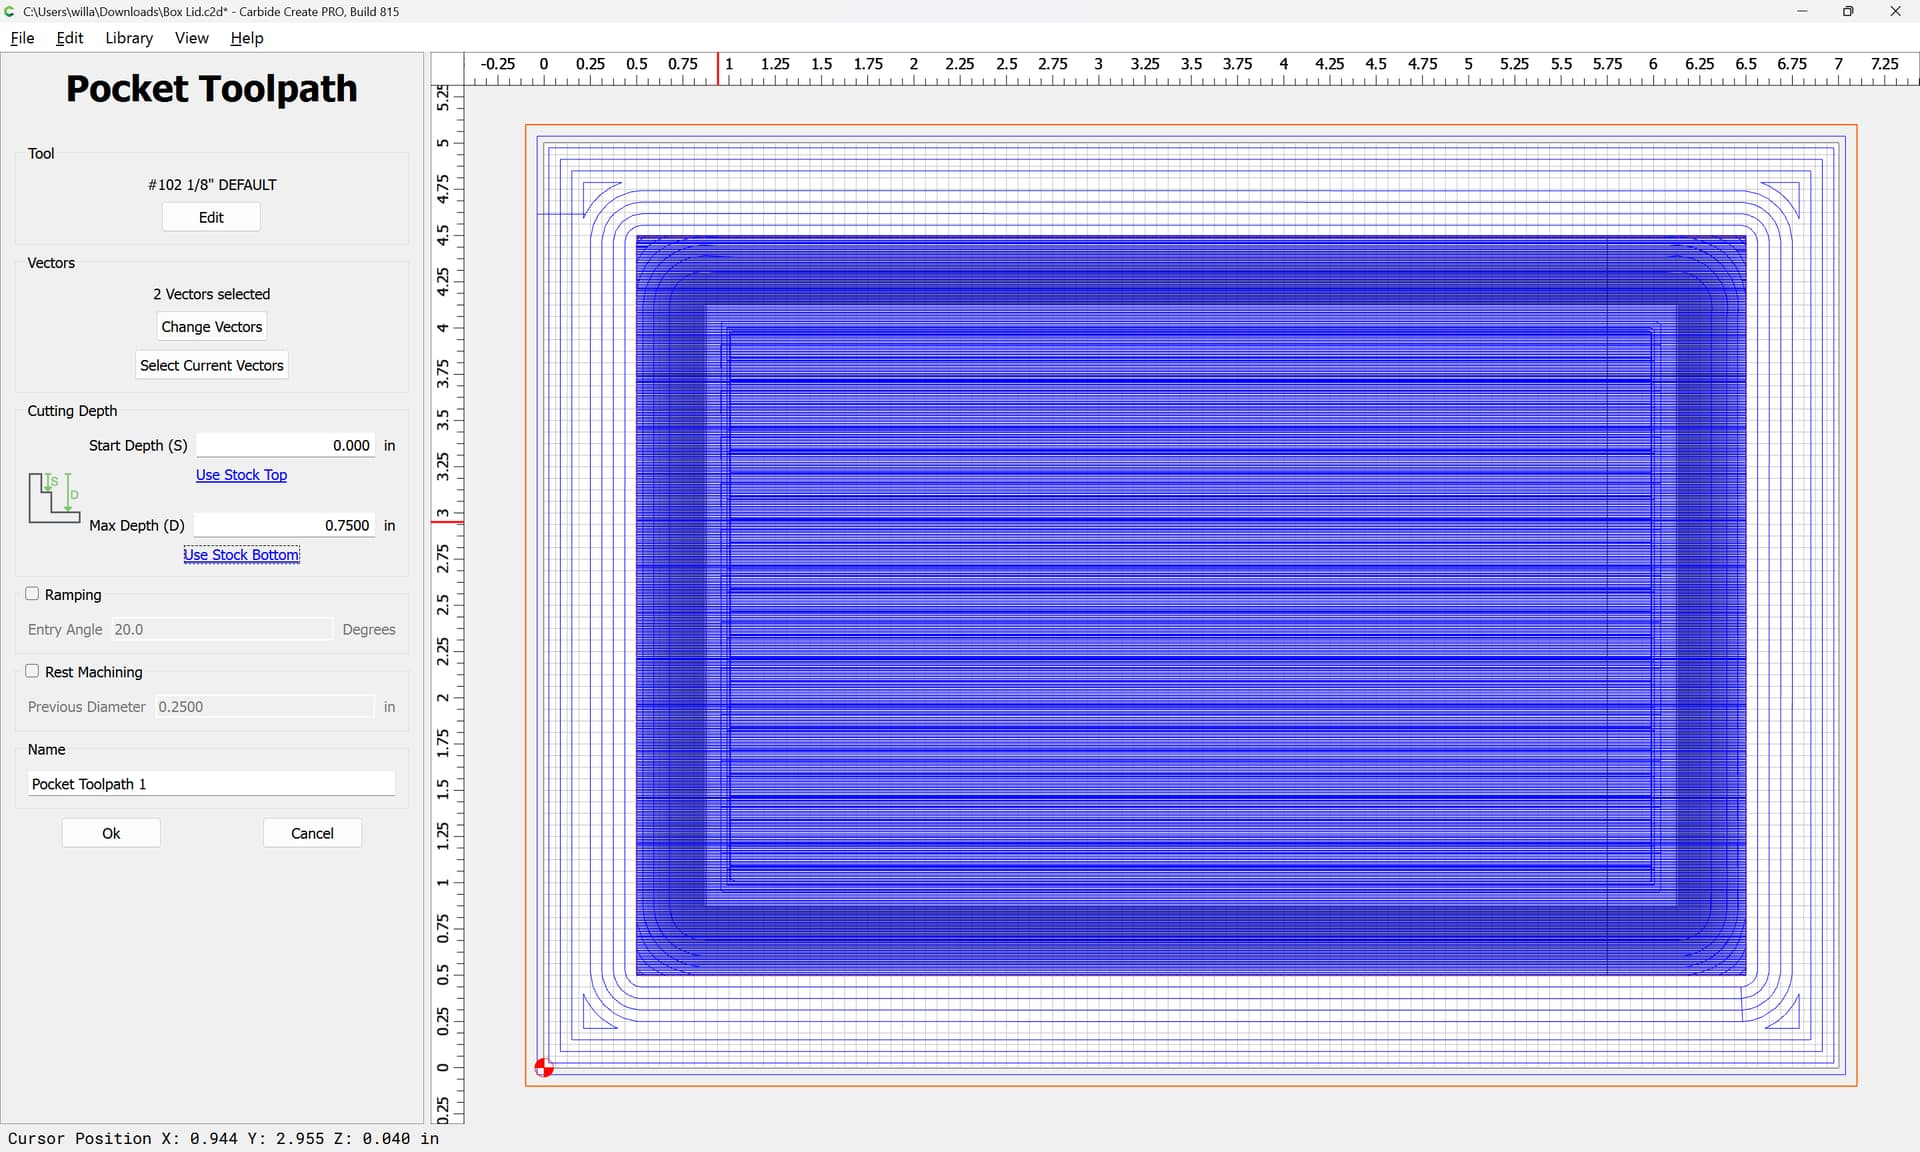1920x1152 pixels.
Task: Open the Library menu
Action: pyautogui.click(x=129, y=38)
